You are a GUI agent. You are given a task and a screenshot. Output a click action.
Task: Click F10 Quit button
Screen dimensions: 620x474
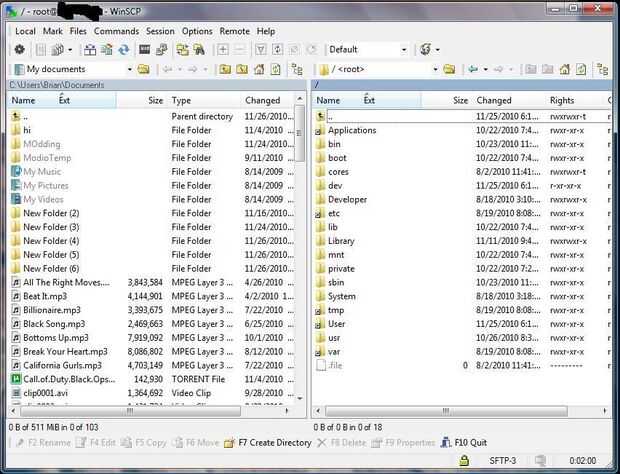click(463, 442)
